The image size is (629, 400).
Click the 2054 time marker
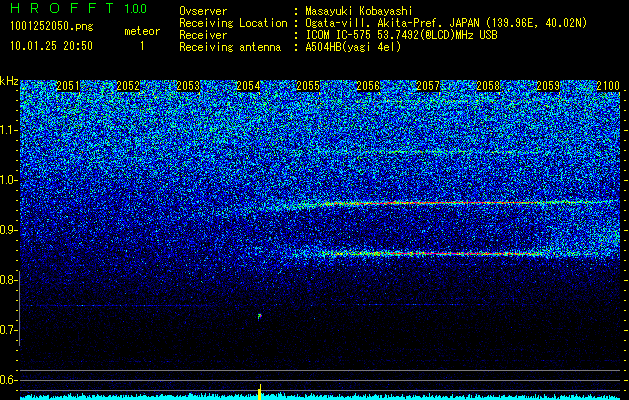tap(248, 86)
